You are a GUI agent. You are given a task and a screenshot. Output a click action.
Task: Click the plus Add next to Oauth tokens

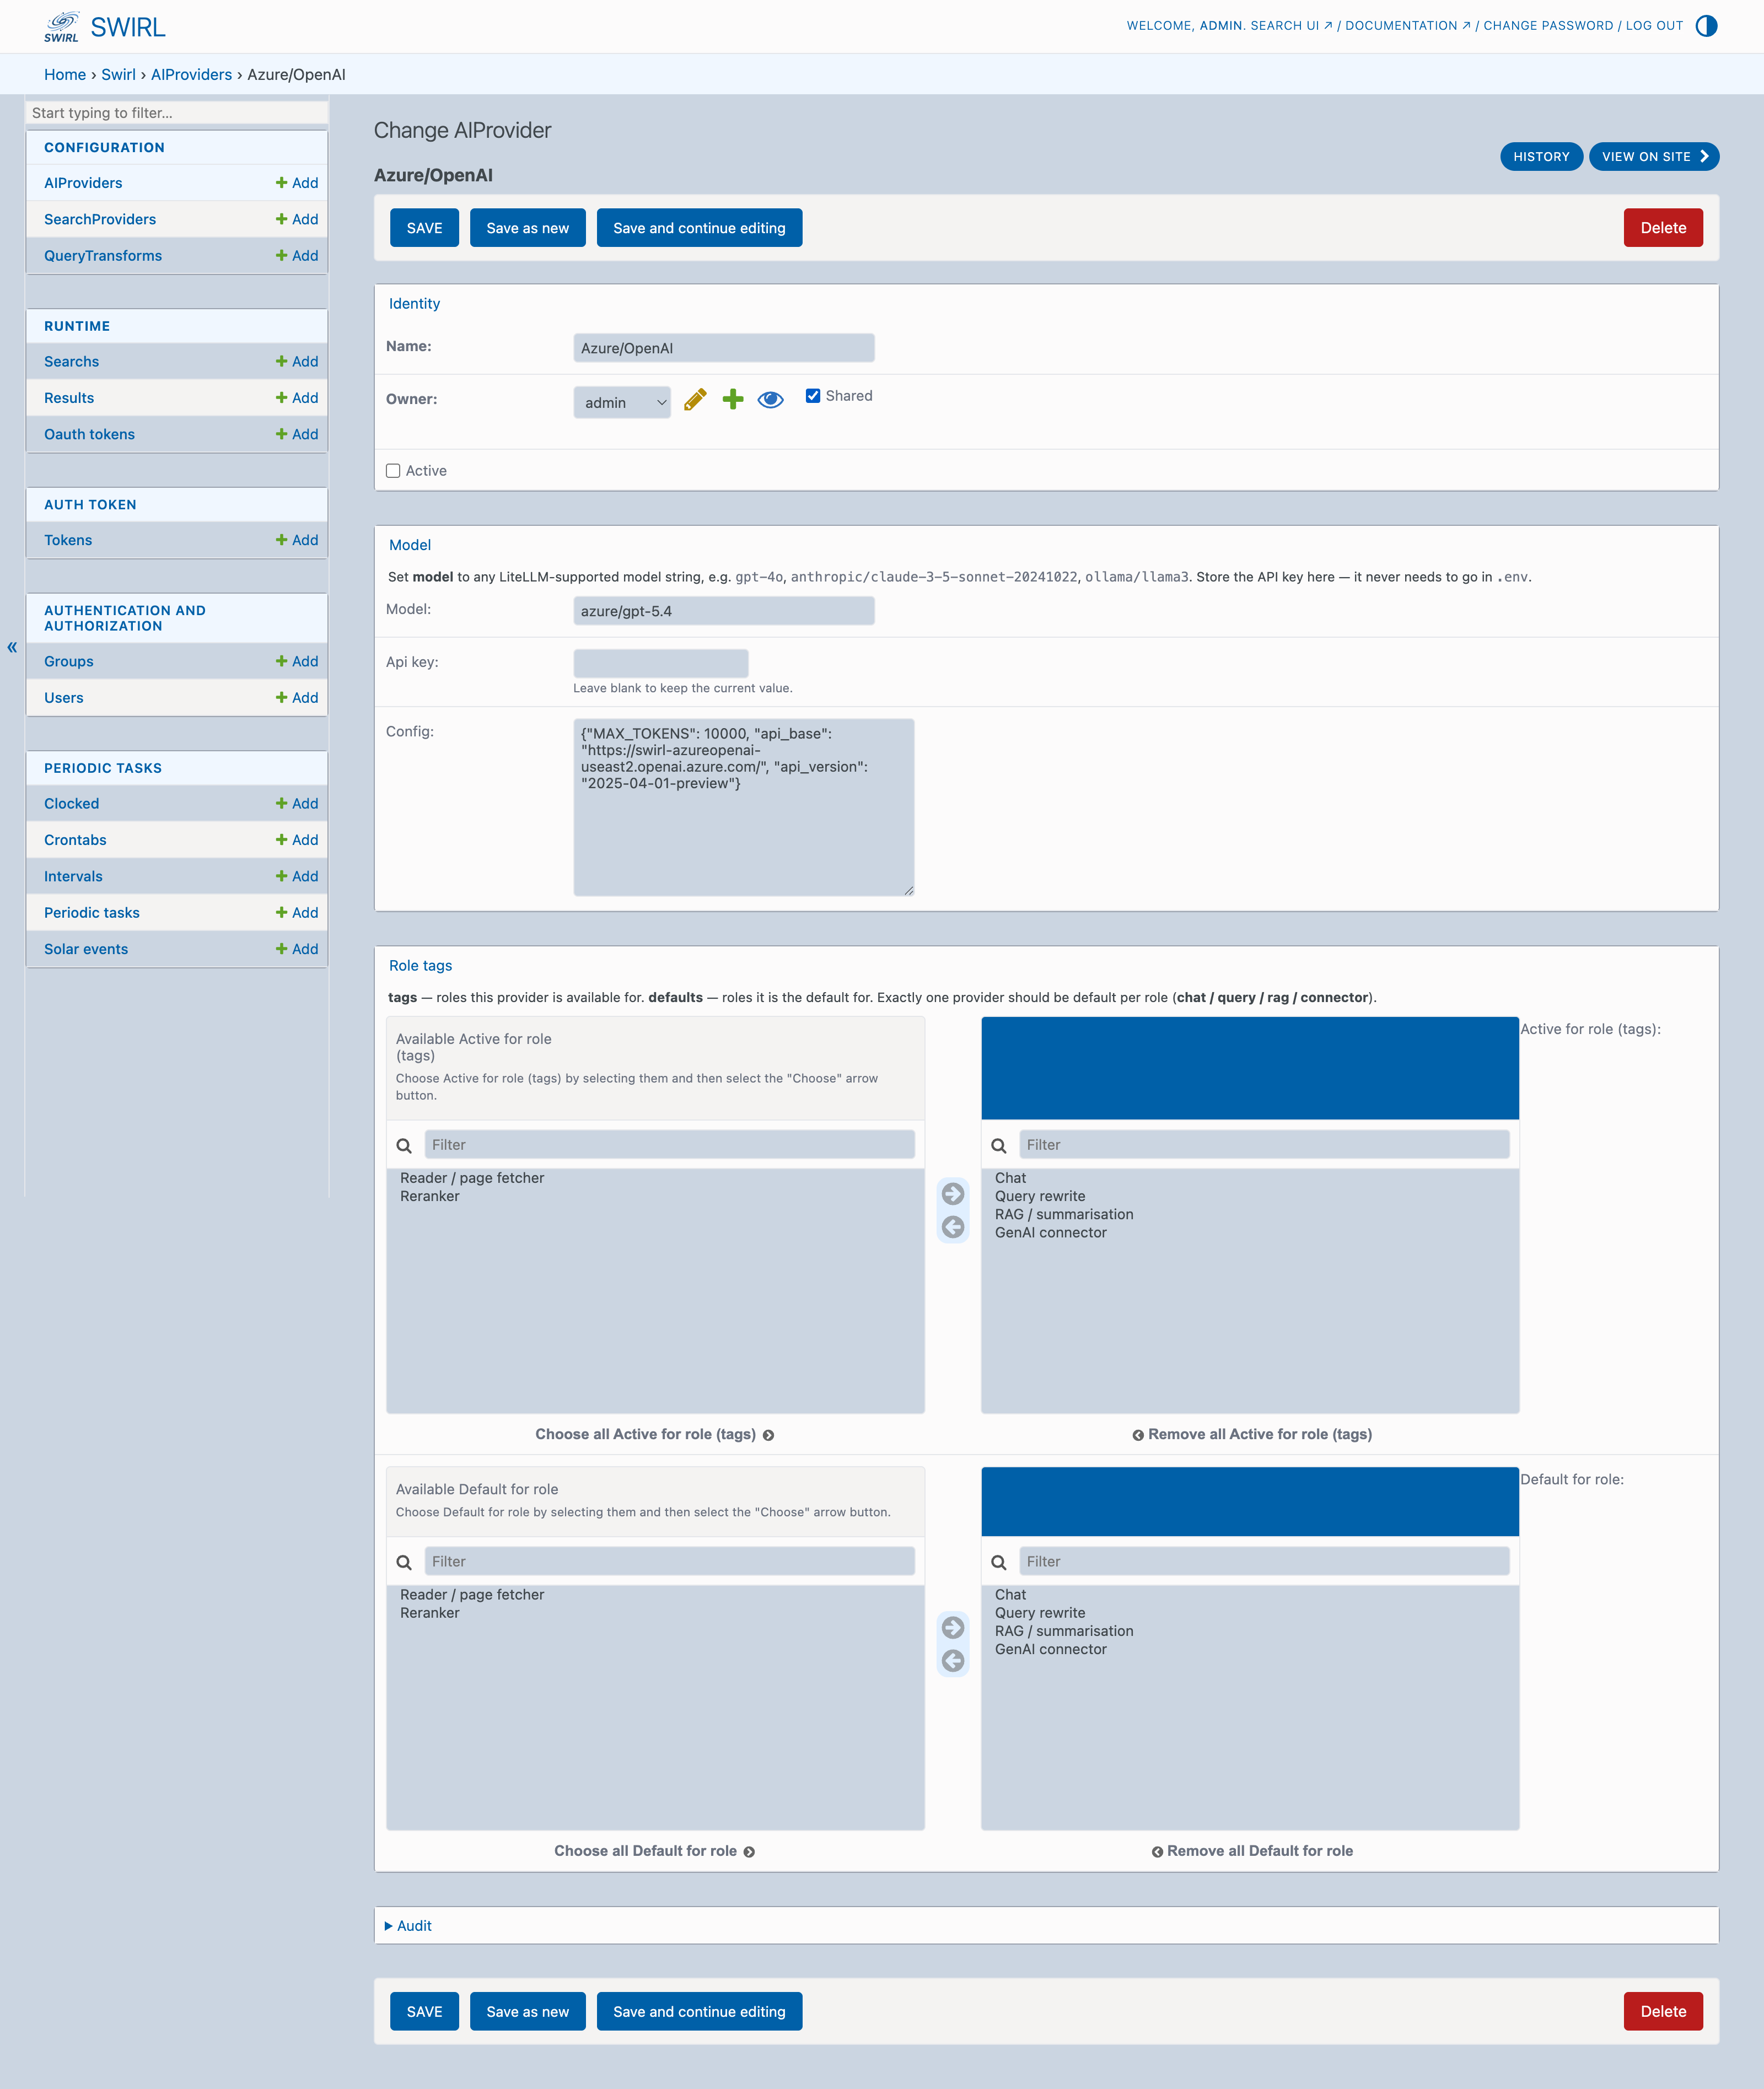point(297,434)
